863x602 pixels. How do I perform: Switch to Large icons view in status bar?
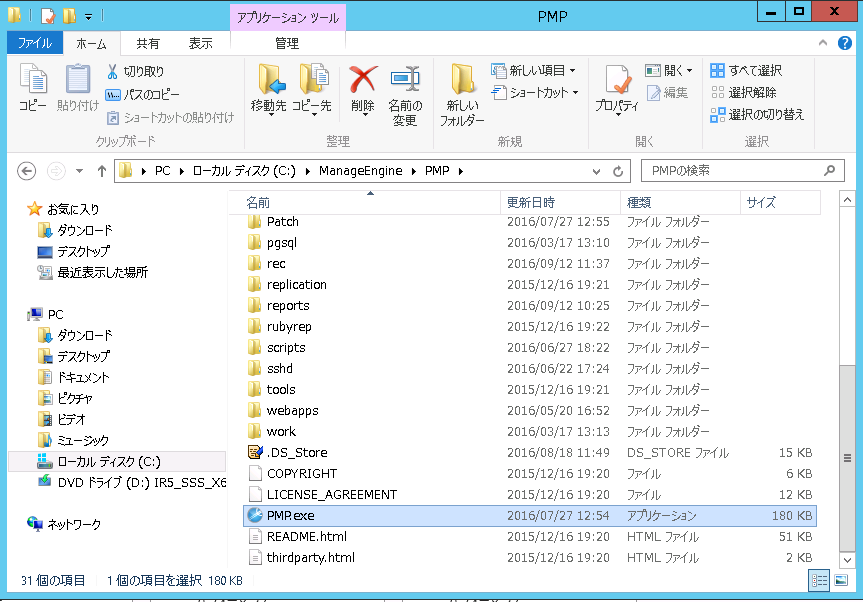841,581
